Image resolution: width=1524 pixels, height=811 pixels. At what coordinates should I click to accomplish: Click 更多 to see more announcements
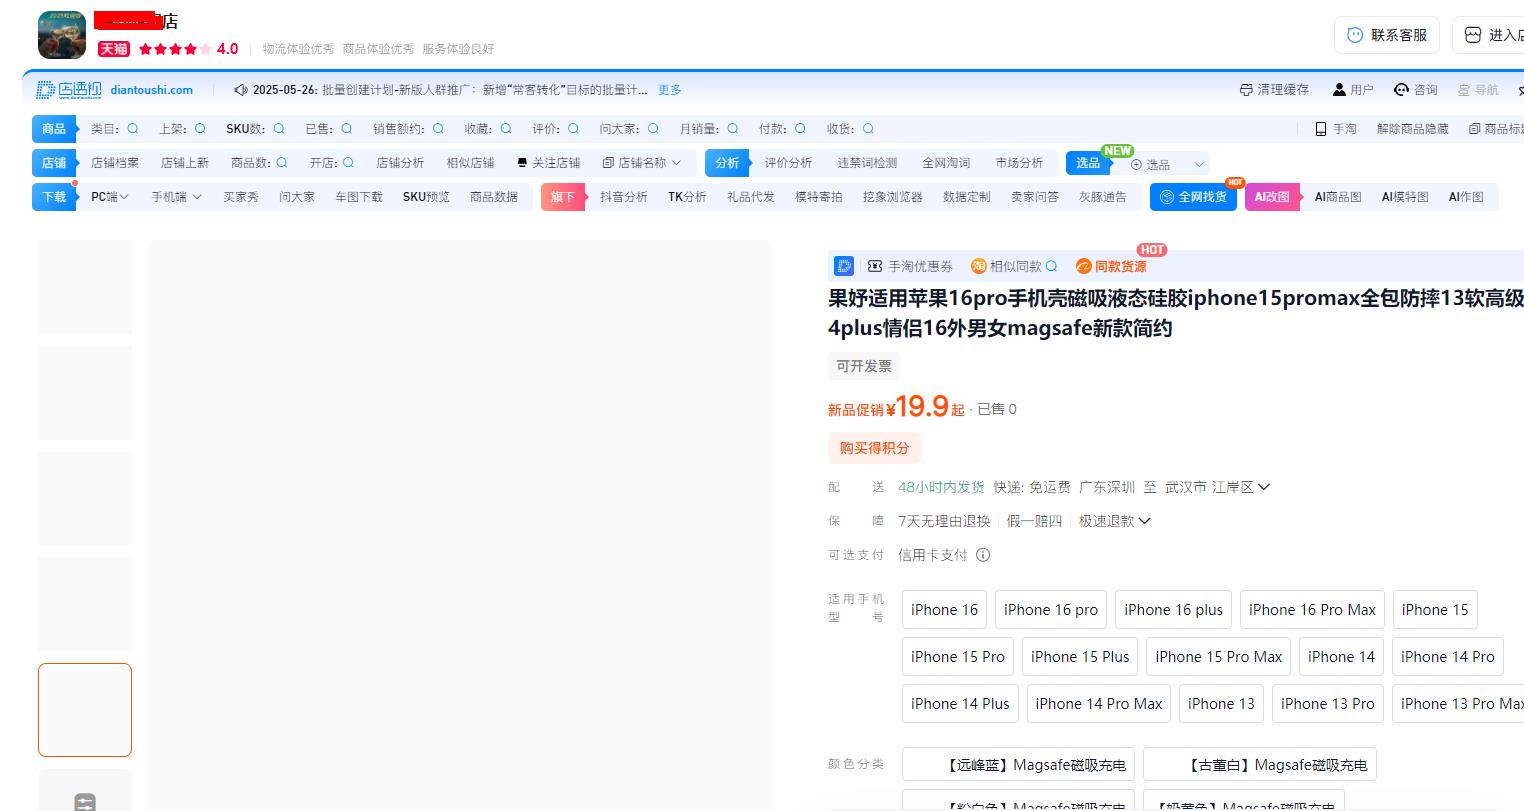coord(669,90)
